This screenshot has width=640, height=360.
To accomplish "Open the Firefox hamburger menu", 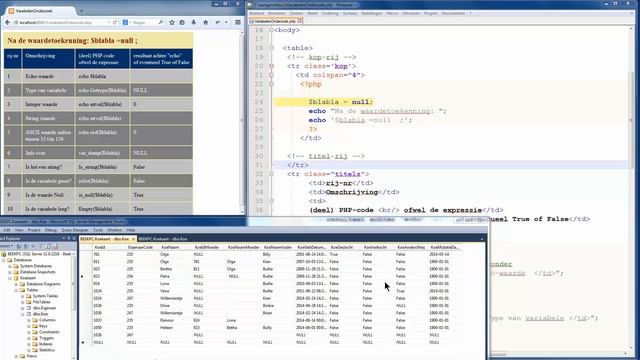I will [x=238, y=22].
